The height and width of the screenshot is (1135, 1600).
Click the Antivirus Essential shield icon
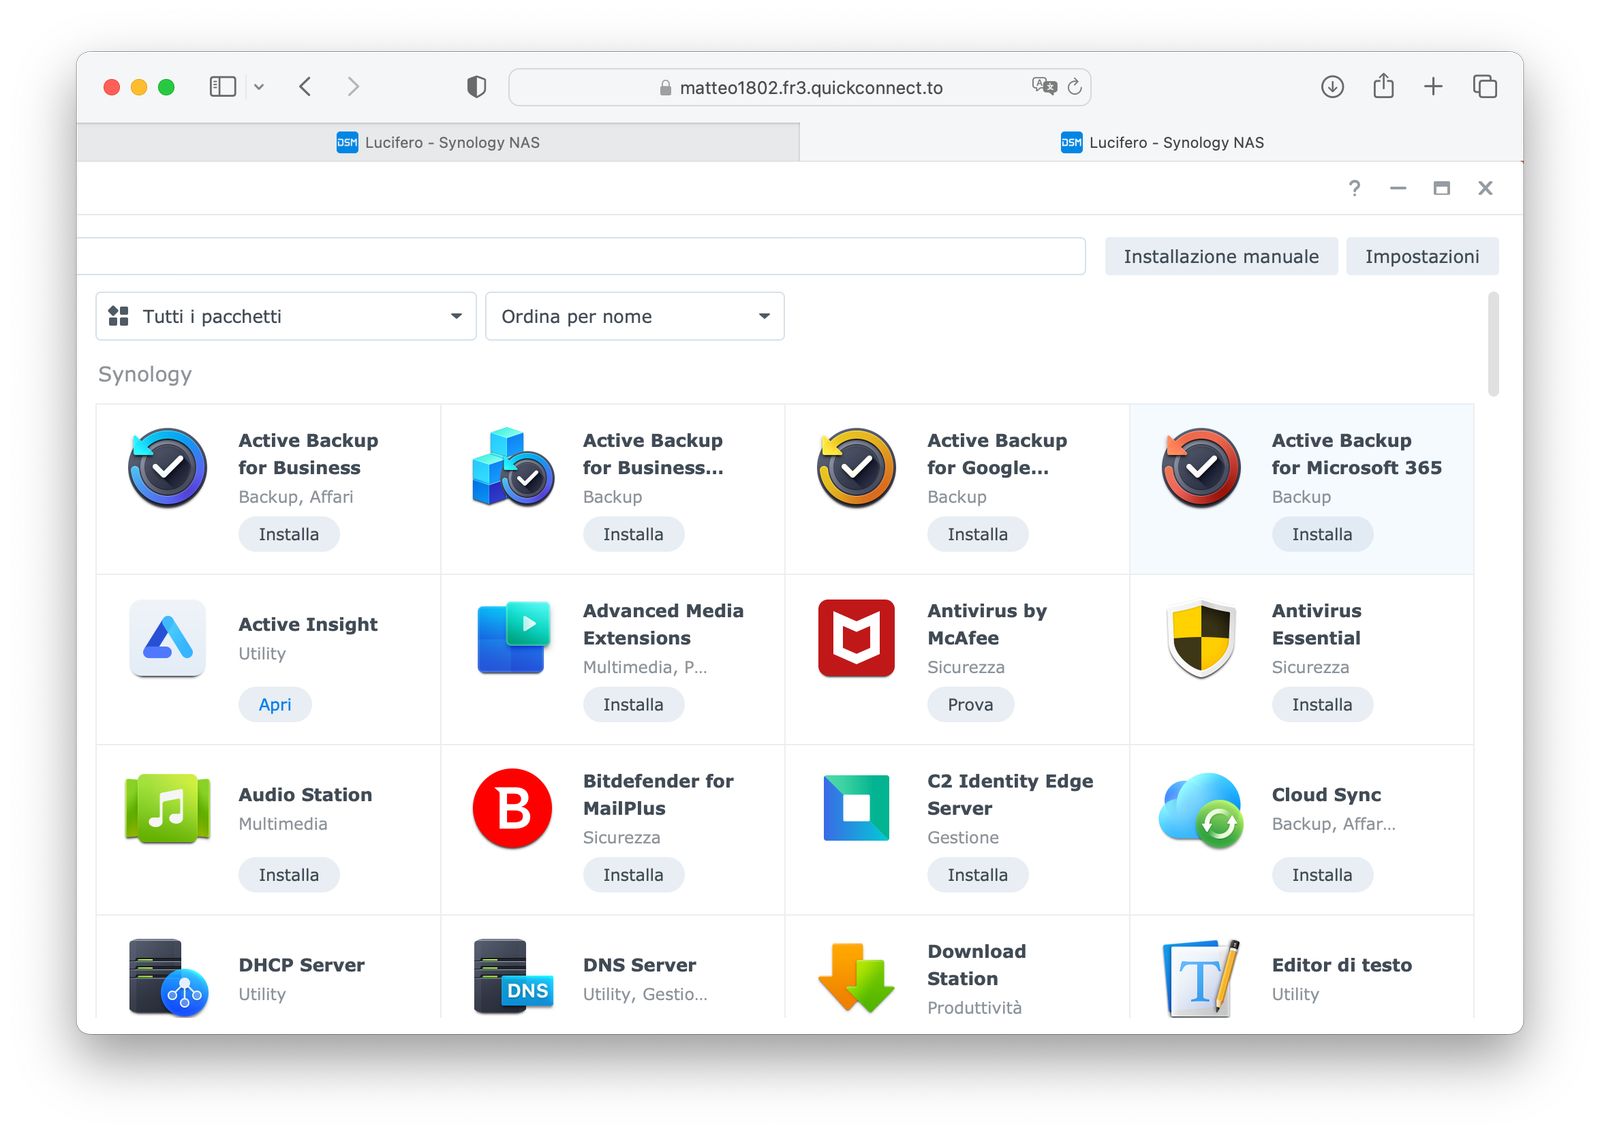1201,638
